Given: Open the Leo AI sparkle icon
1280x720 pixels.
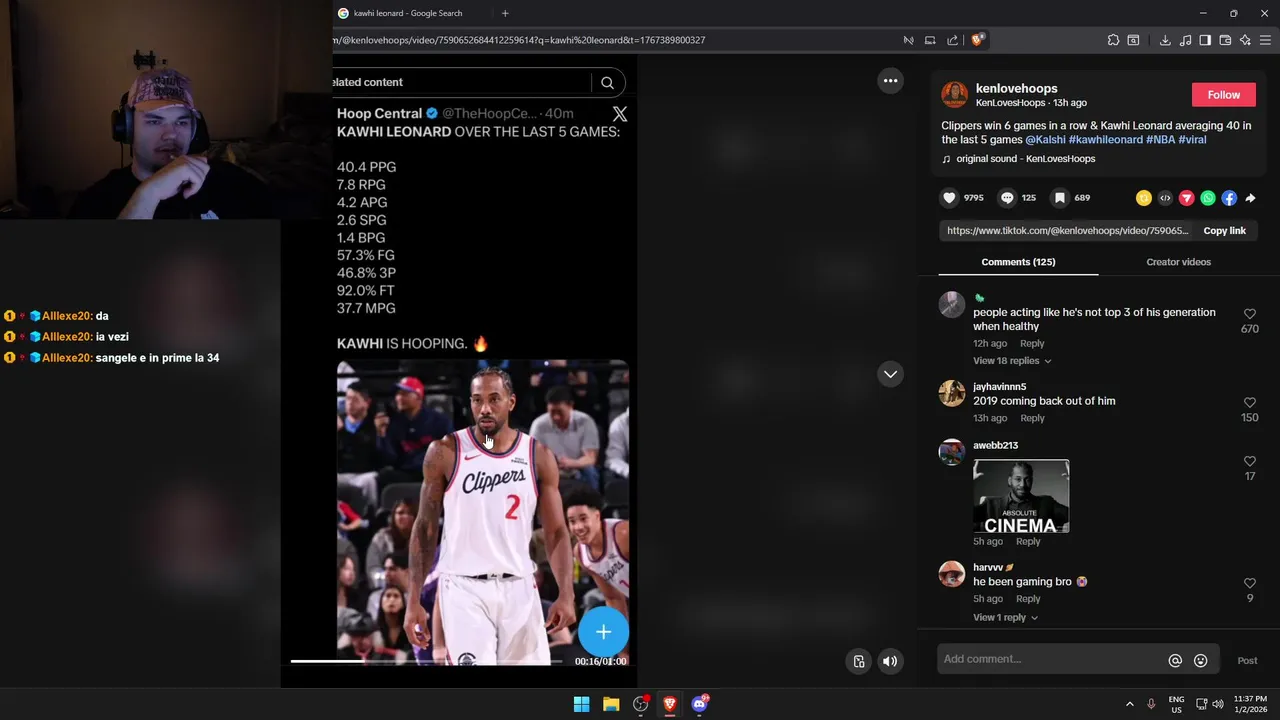Looking at the screenshot, I should [1245, 40].
